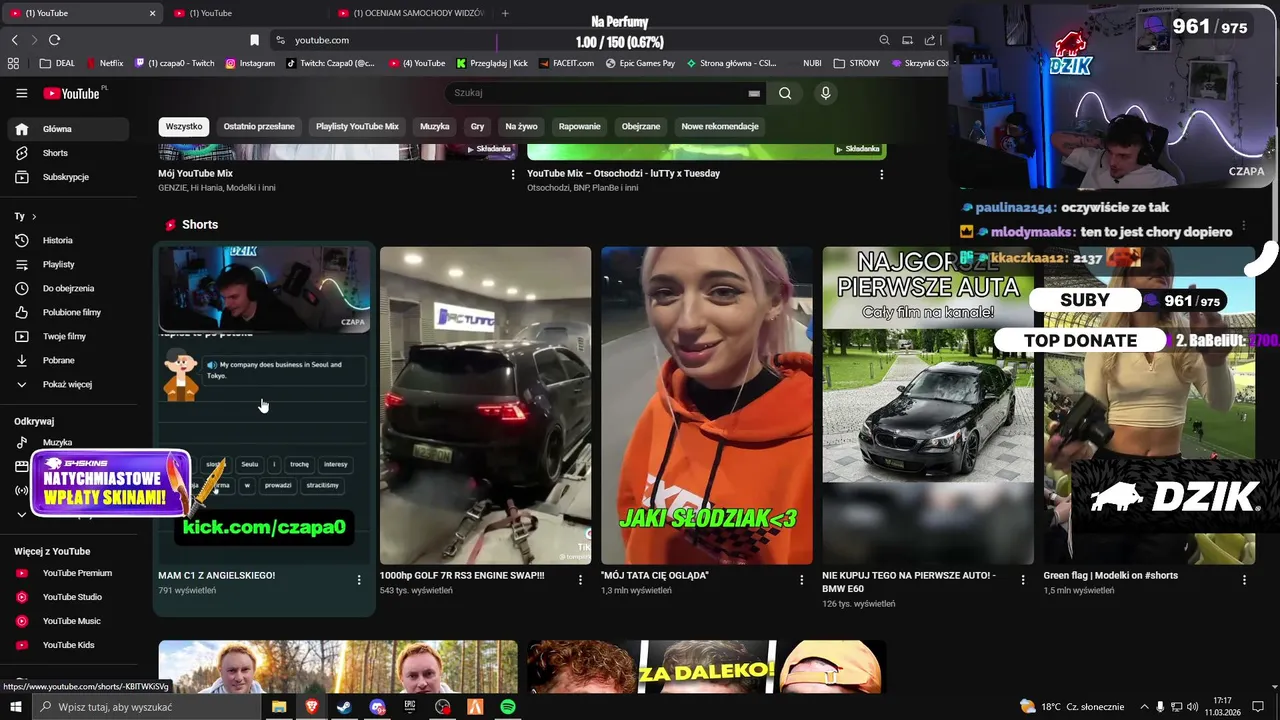Select the Ostatnio przesłane filter chip
Viewport: 1280px width, 720px height.
(x=259, y=127)
